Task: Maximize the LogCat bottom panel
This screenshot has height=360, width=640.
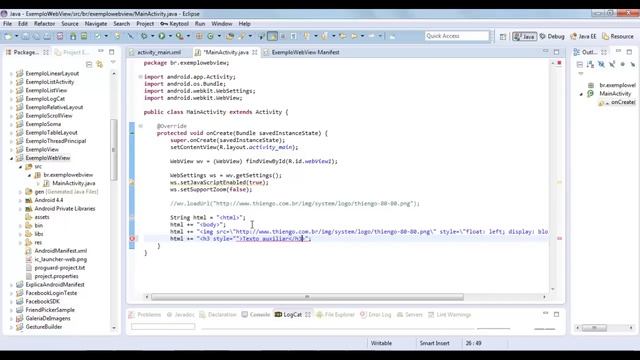Action: click(x=556, y=314)
